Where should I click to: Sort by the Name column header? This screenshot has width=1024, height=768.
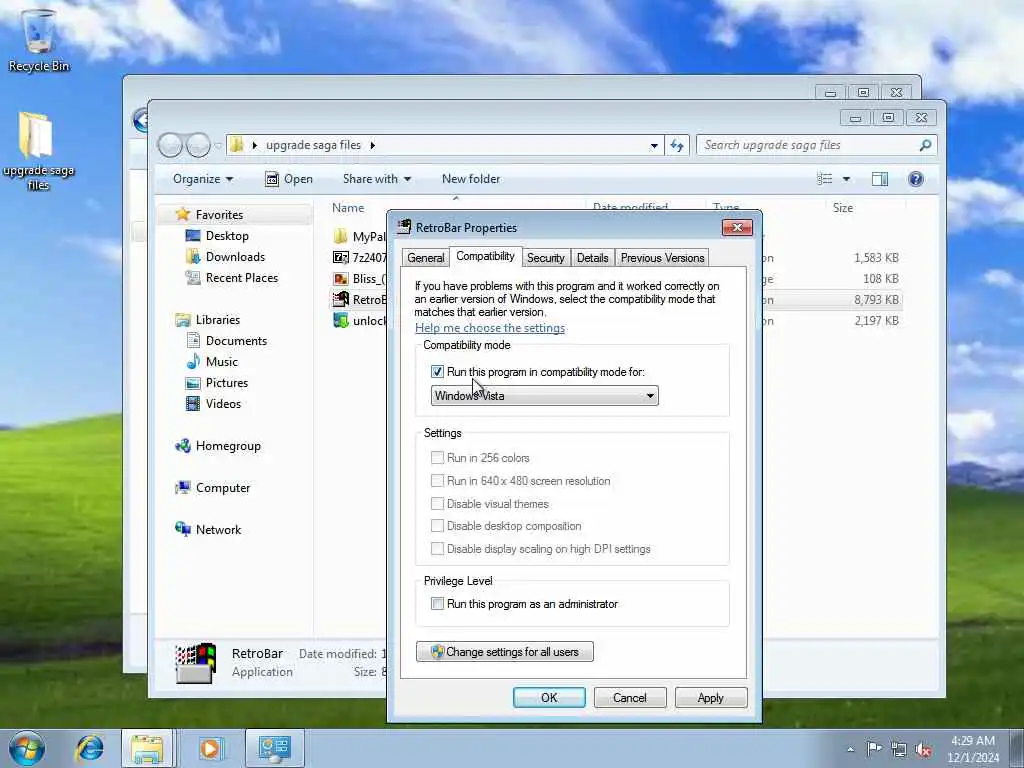(x=348, y=208)
